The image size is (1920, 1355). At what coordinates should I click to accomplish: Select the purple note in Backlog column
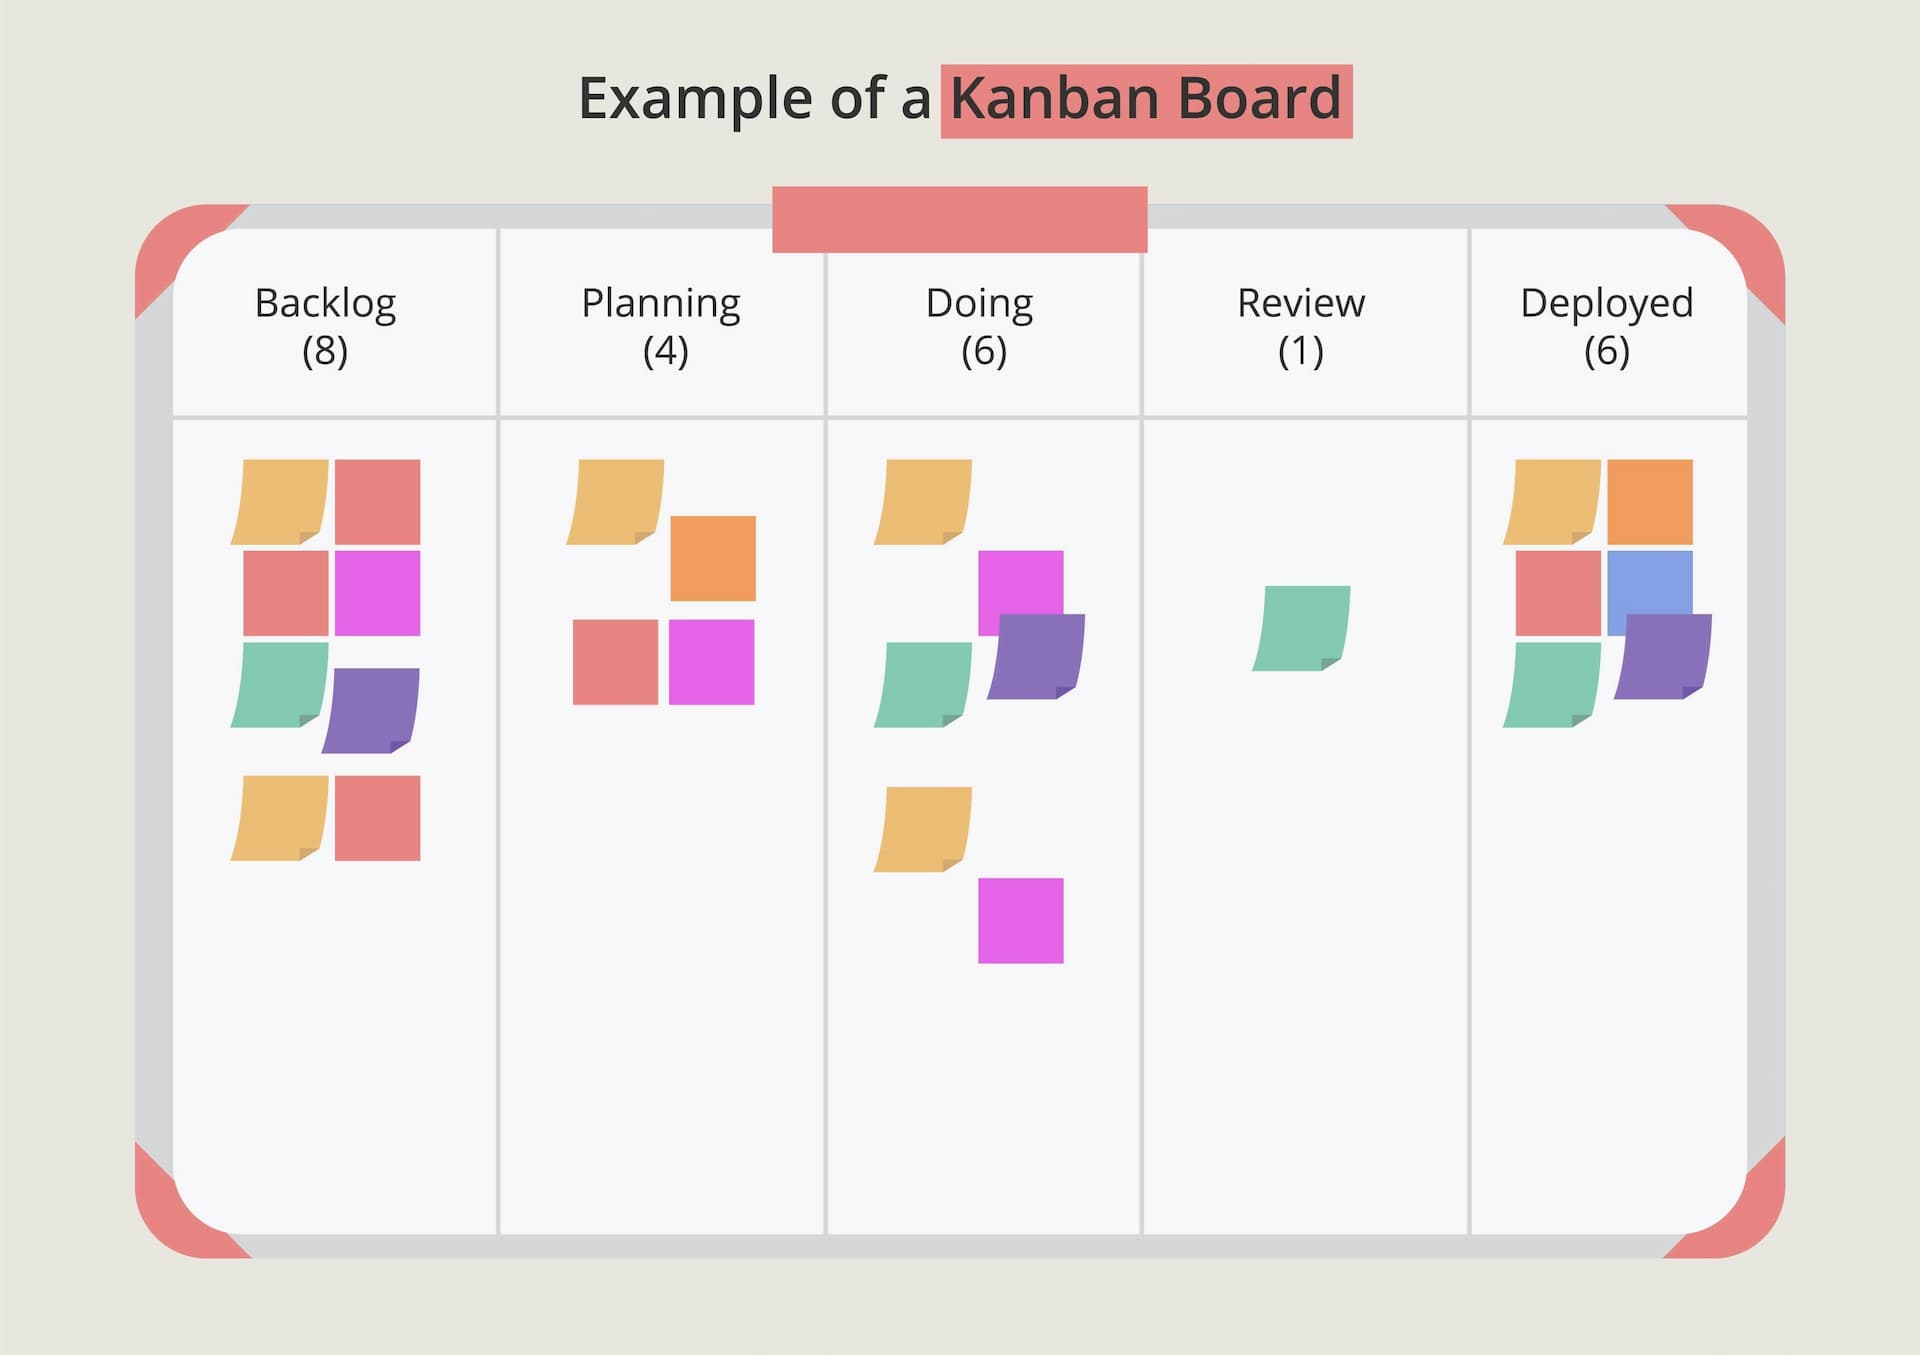pos(371,710)
